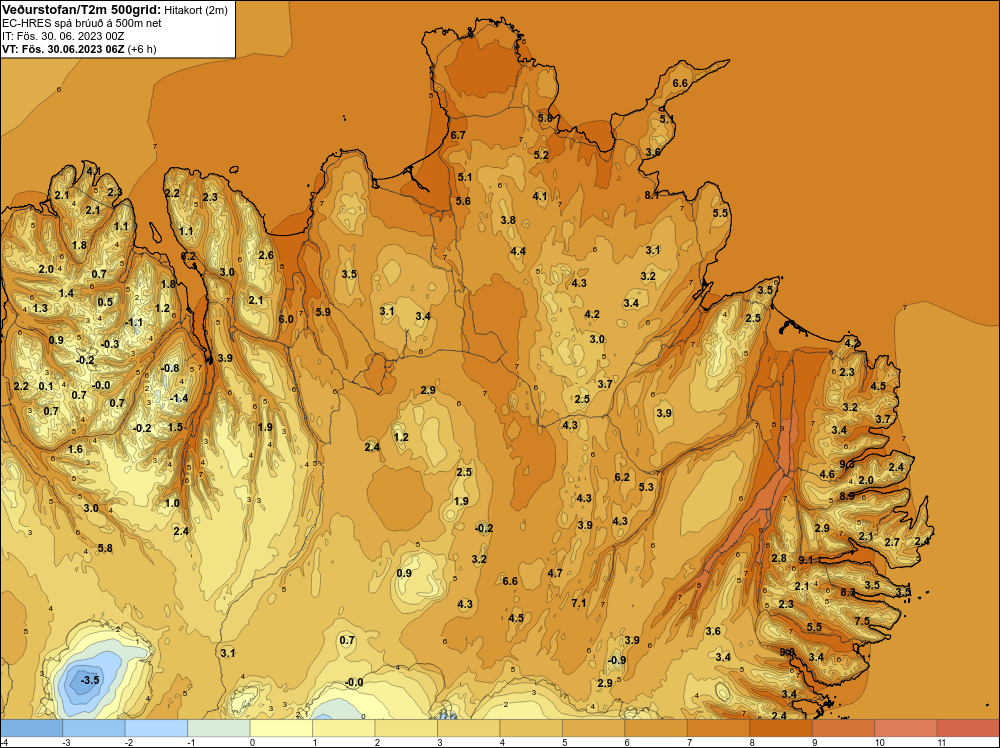Select the legend swatch between -3 and -2
The image size is (1000, 748).
(x=94, y=728)
